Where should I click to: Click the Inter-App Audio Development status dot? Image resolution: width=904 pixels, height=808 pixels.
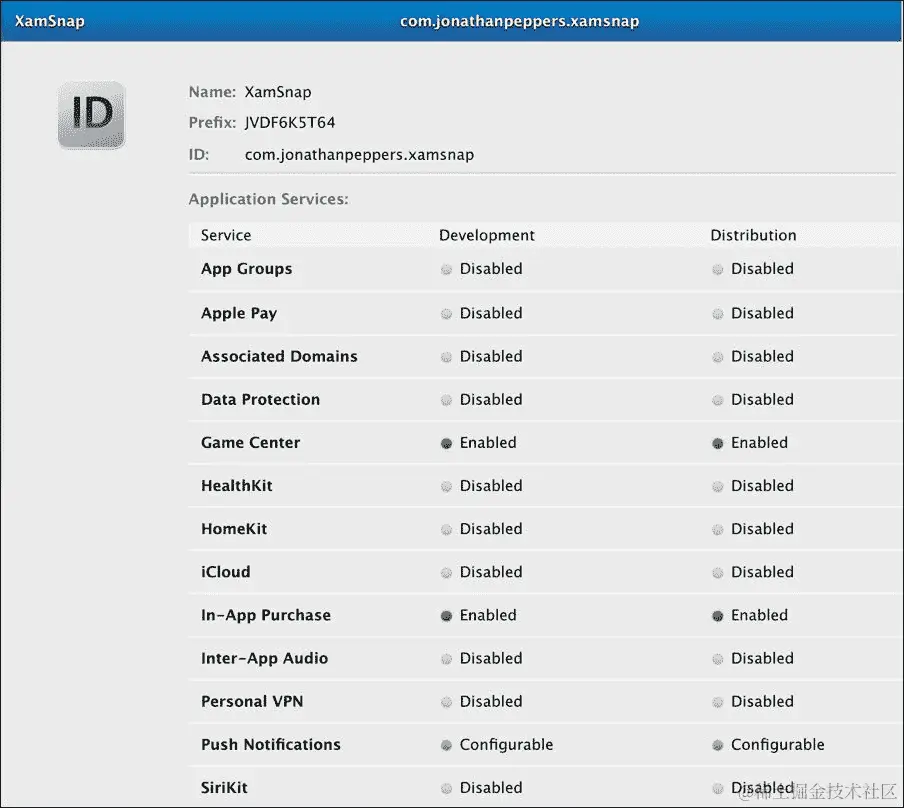click(x=446, y=659)
